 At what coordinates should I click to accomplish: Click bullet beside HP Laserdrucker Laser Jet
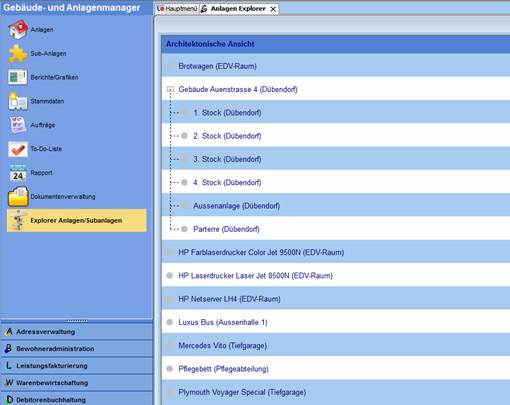(x=170, y=276)
